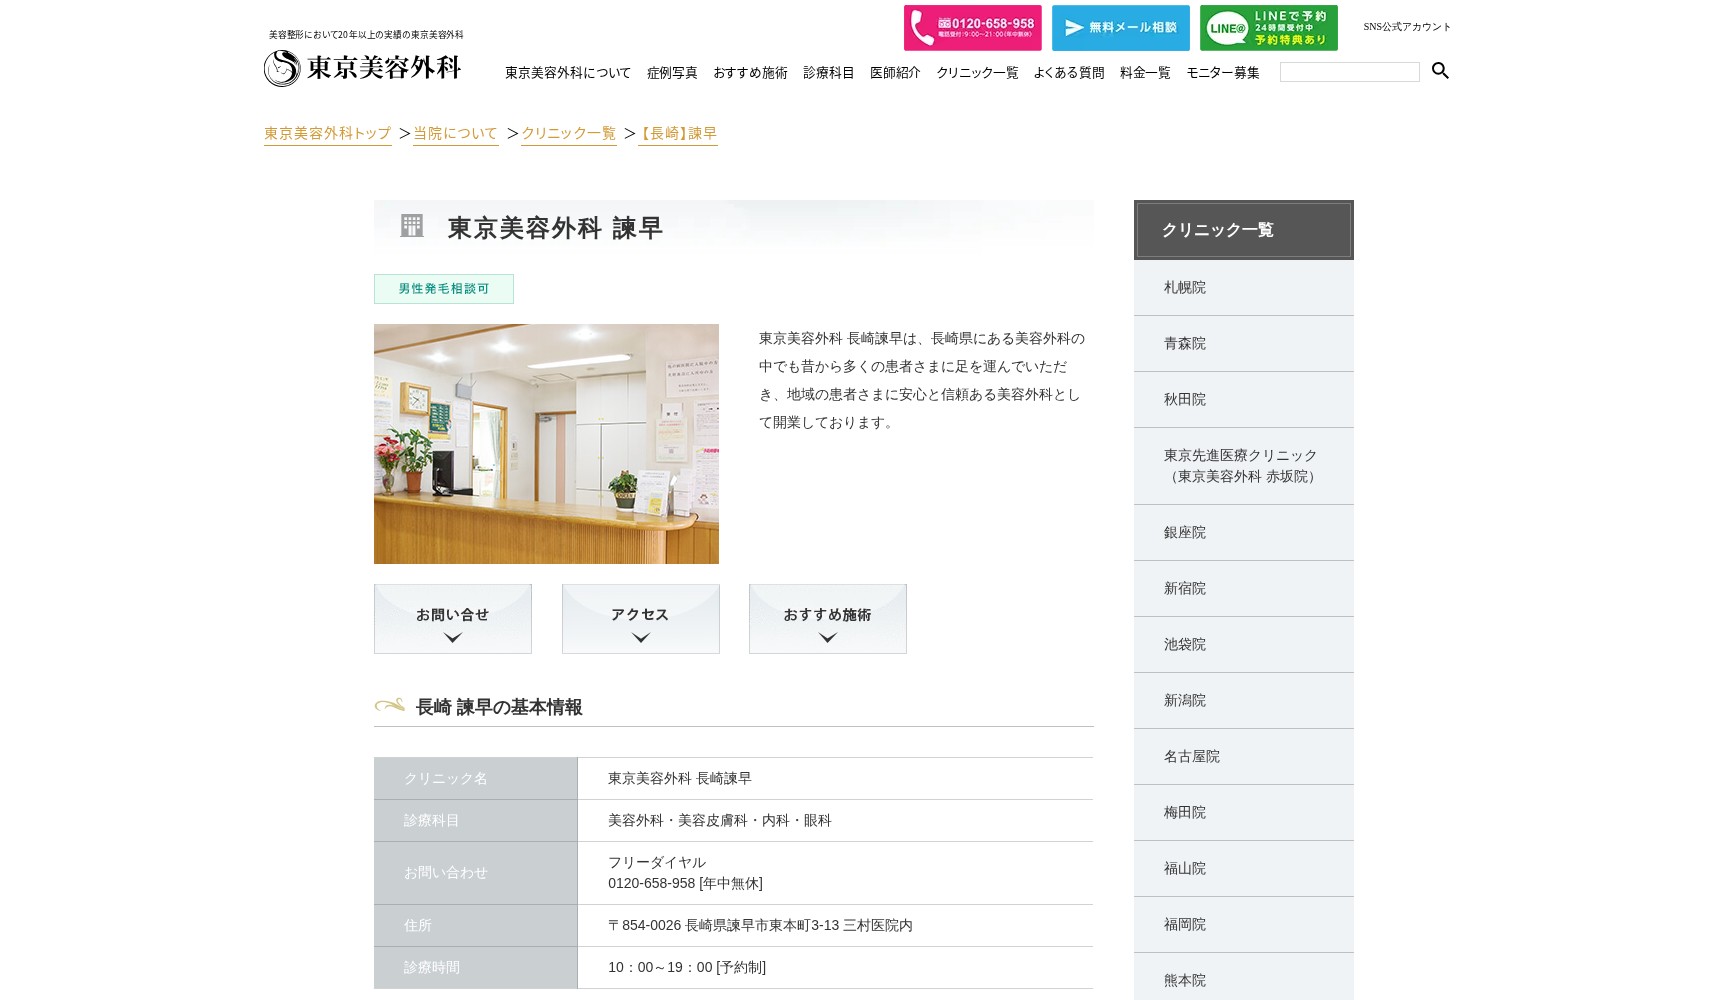The image size is (1728, 1000).
Task: Click the header search input field
Action: (x=1349, y=72)
